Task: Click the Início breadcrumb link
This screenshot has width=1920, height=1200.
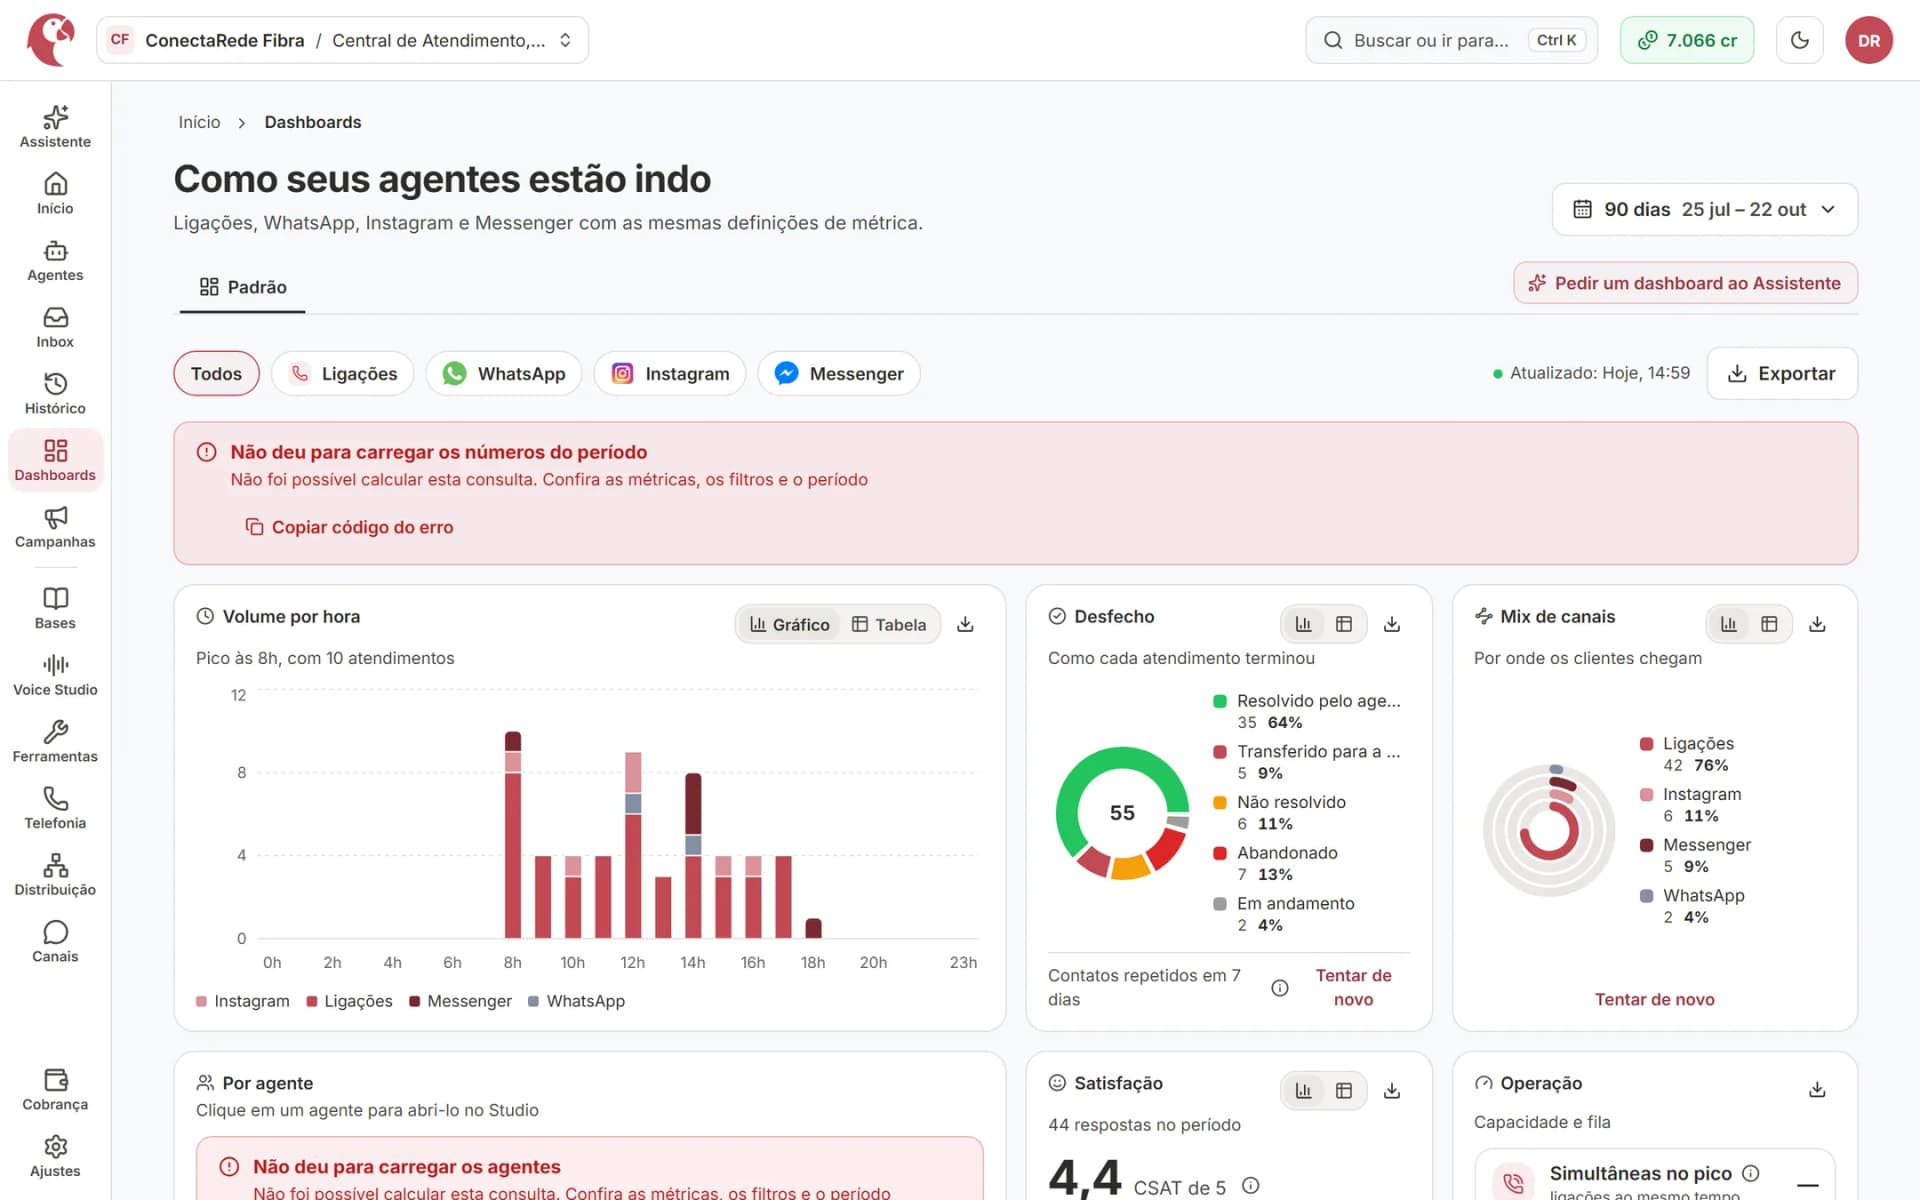Action: click(x=199, y=122)
